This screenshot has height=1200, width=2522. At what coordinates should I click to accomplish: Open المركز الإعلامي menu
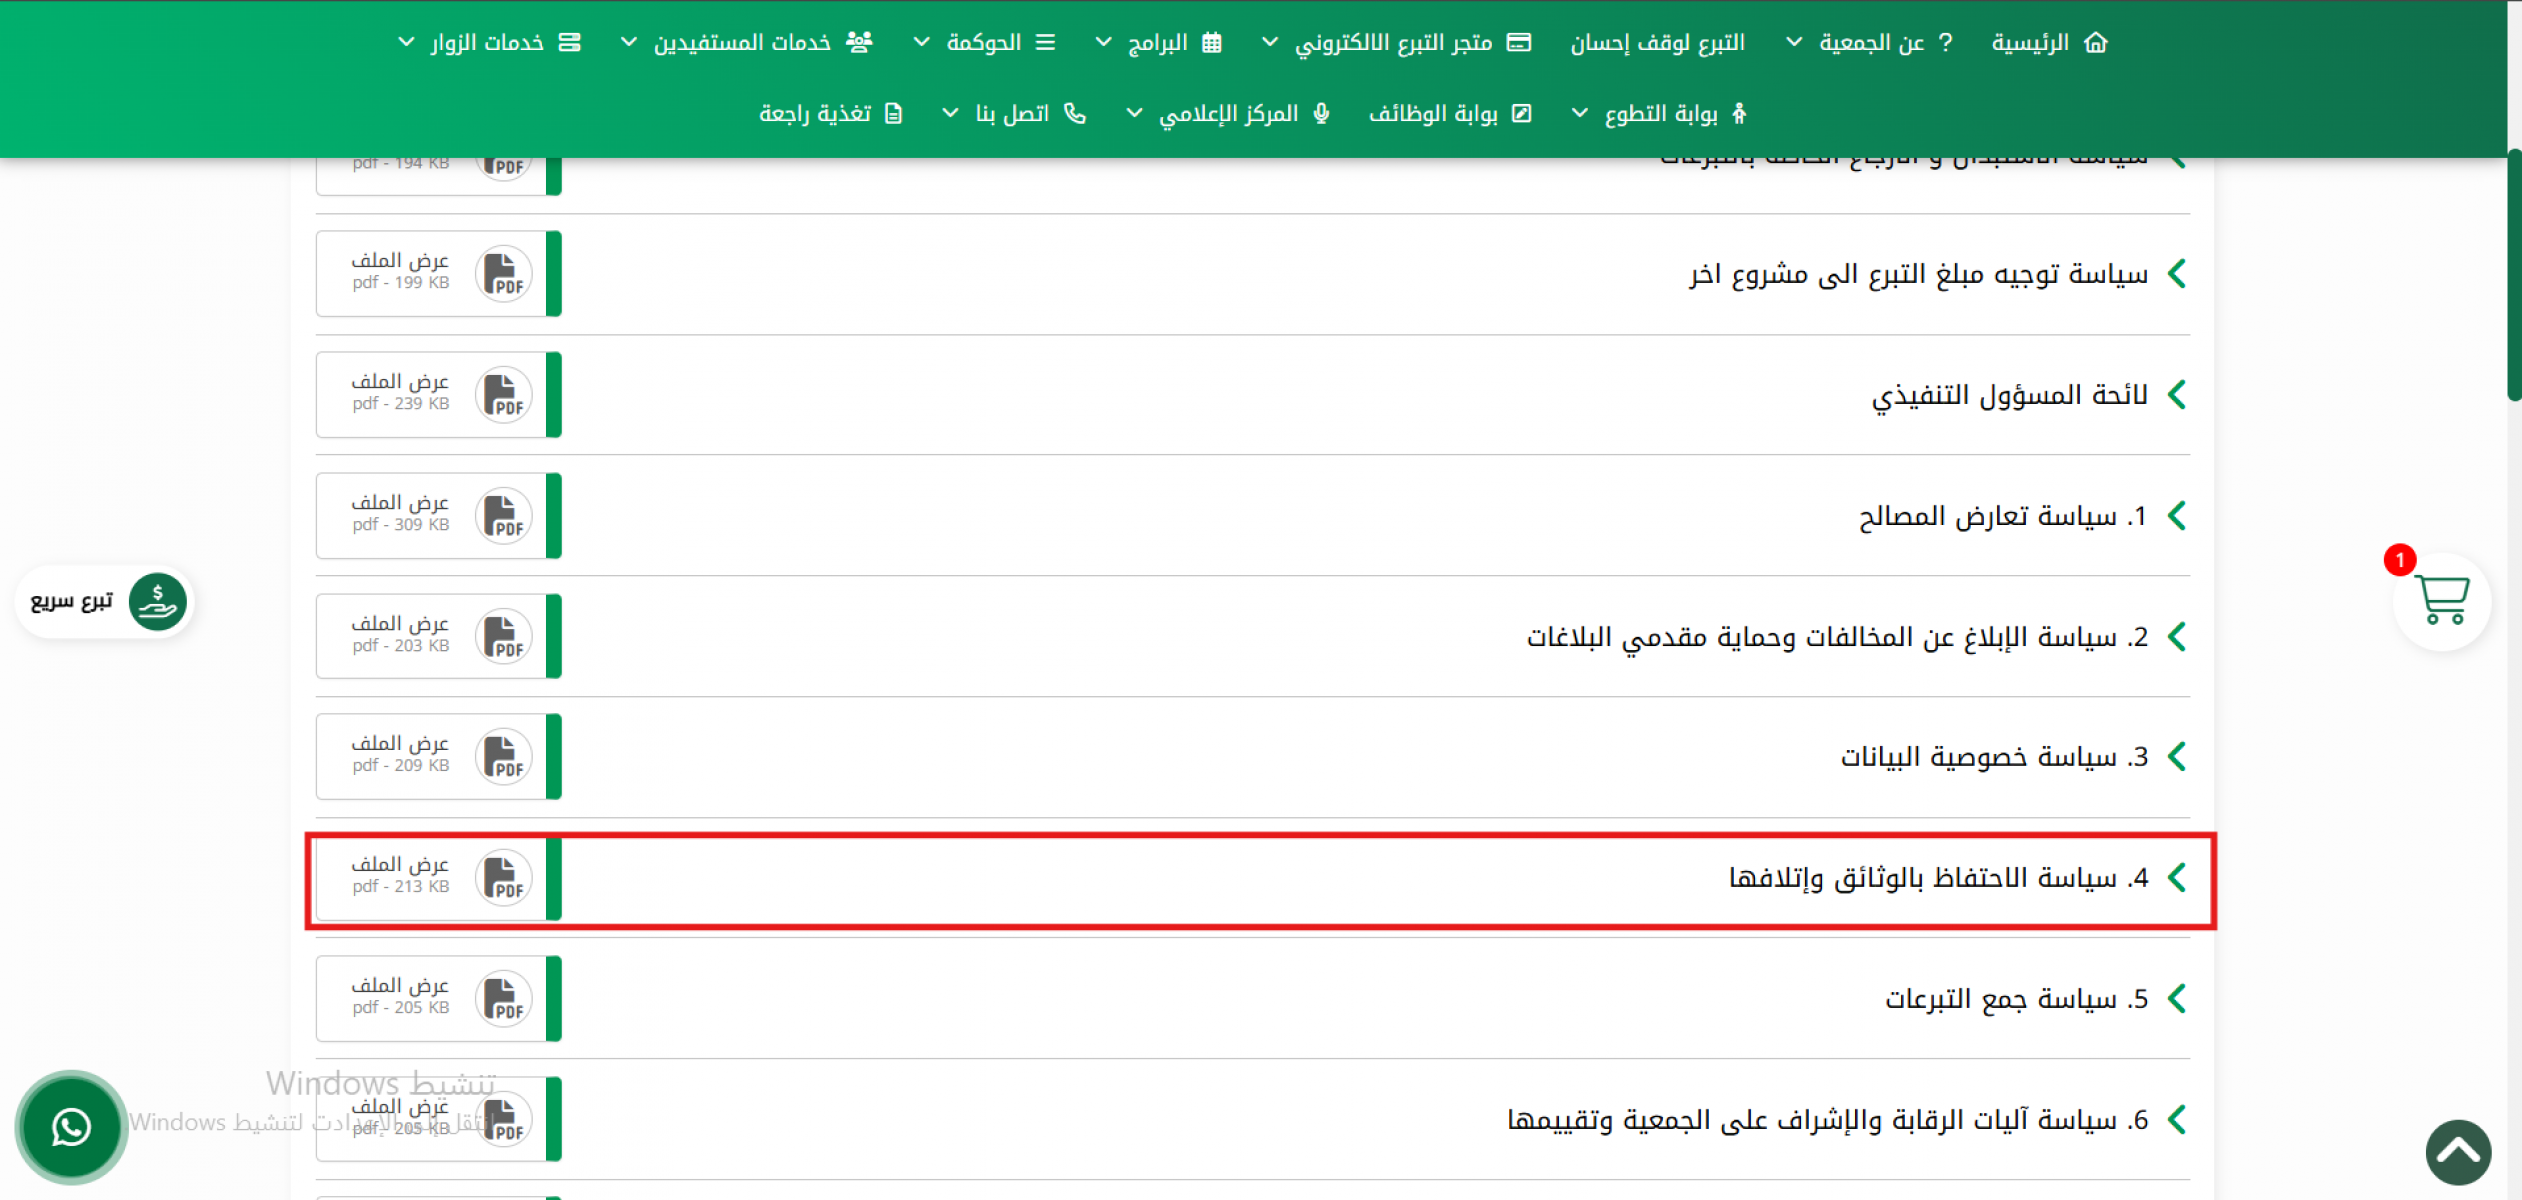pos(1229,113)
